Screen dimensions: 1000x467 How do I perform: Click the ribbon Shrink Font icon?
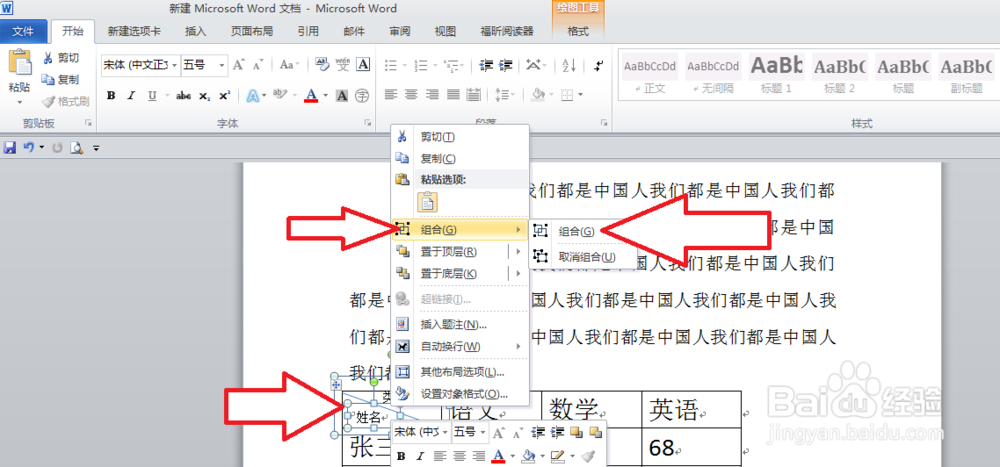coord(258,64)
